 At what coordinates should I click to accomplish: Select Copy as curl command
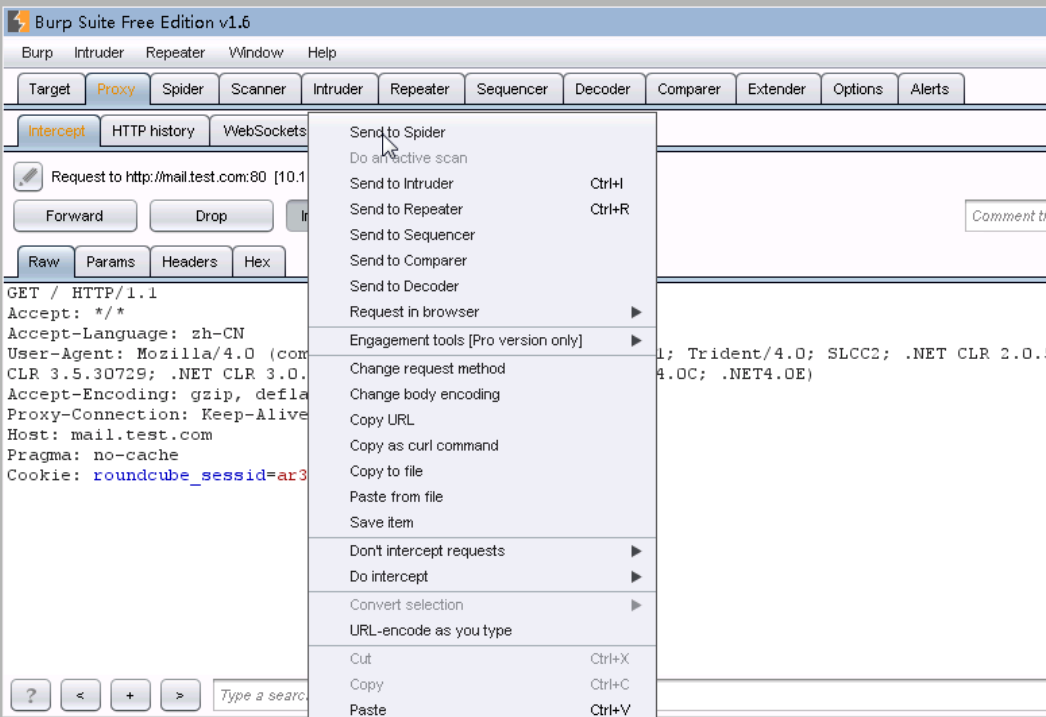coord(482,446)
